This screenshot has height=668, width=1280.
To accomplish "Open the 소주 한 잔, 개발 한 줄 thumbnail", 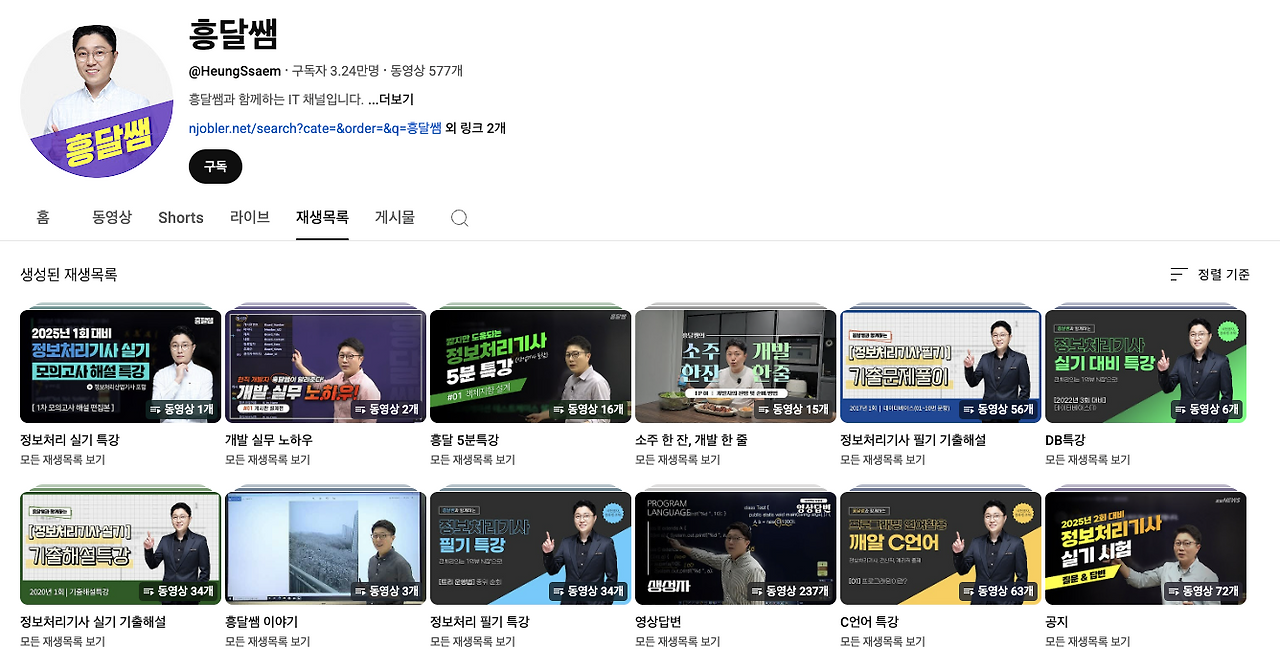I will (736, 366).
